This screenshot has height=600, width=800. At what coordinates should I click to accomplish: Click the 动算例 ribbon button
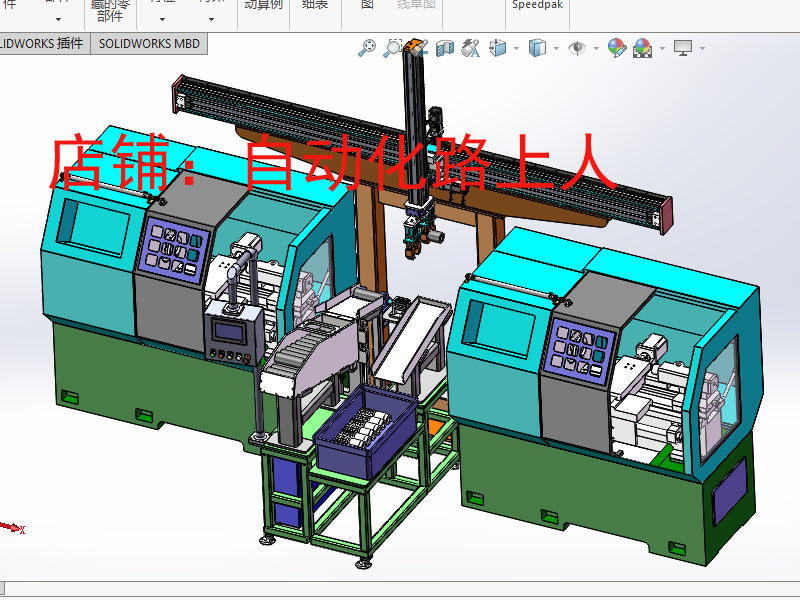[263, 5]
